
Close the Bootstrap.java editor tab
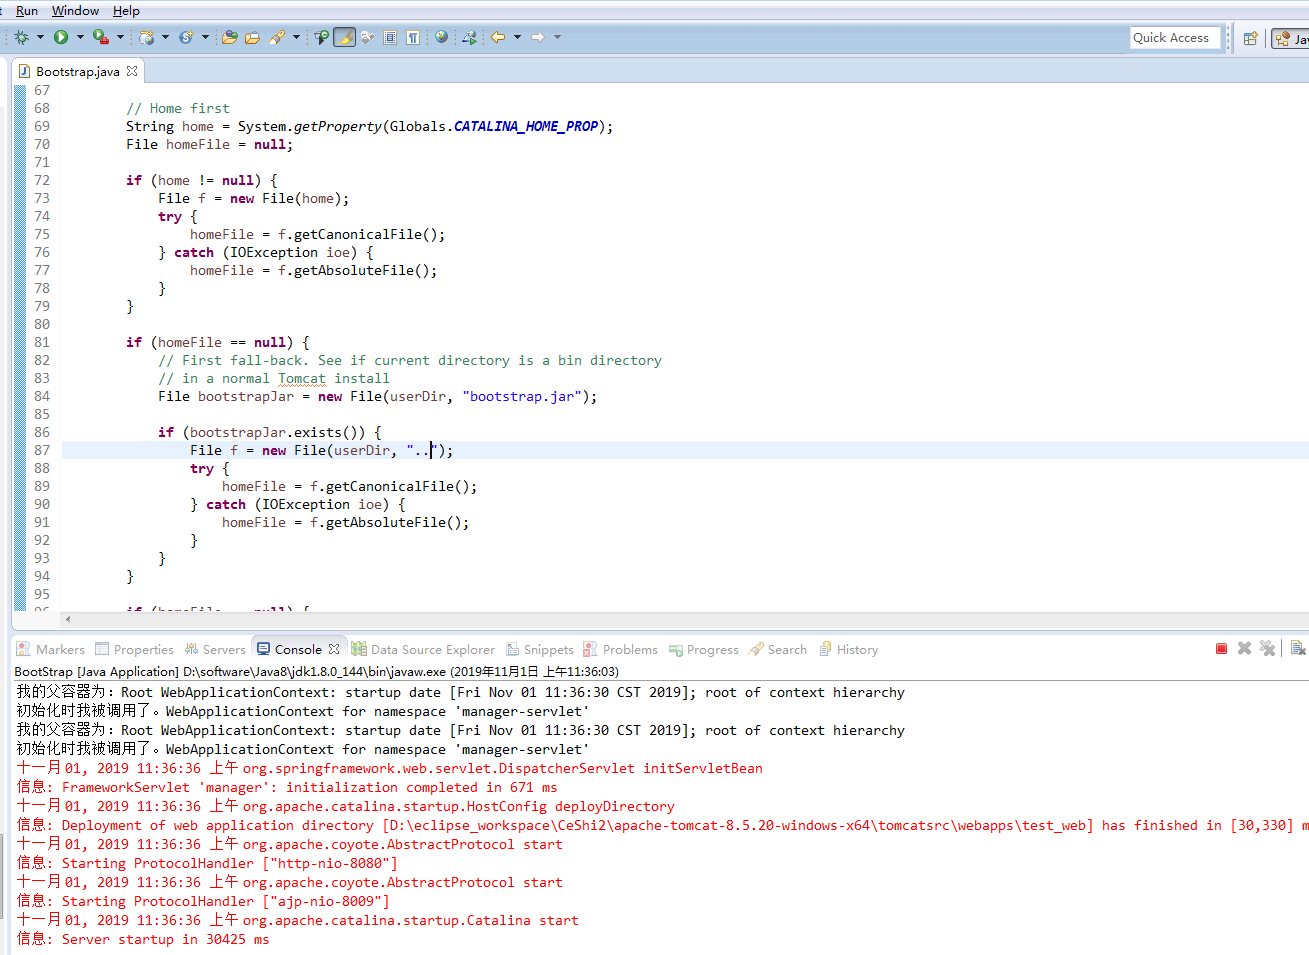(132, 71)
